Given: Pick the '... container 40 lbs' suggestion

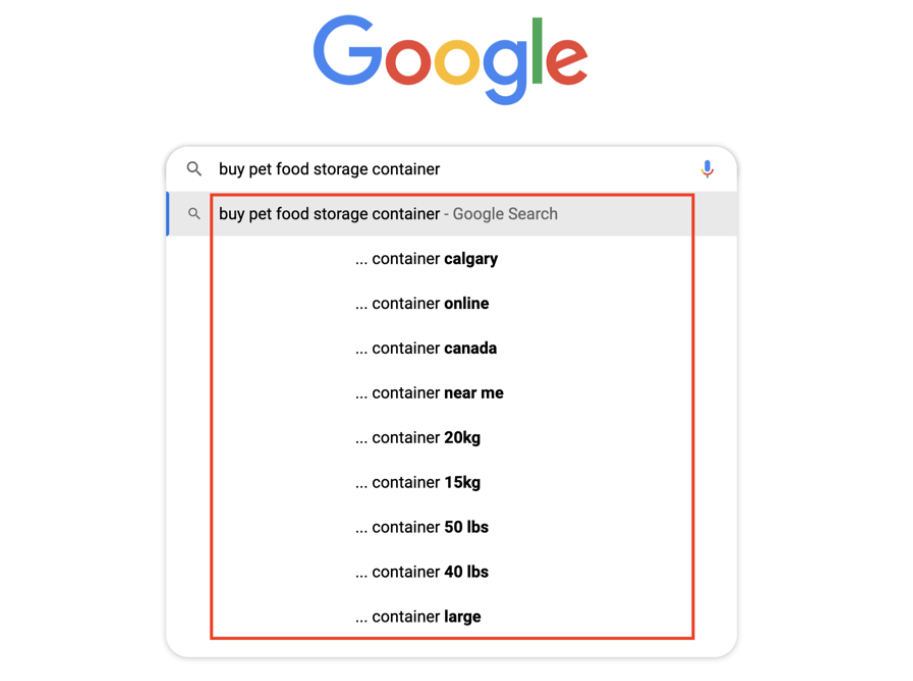Looking at the screenshot, I should point(422,572).
